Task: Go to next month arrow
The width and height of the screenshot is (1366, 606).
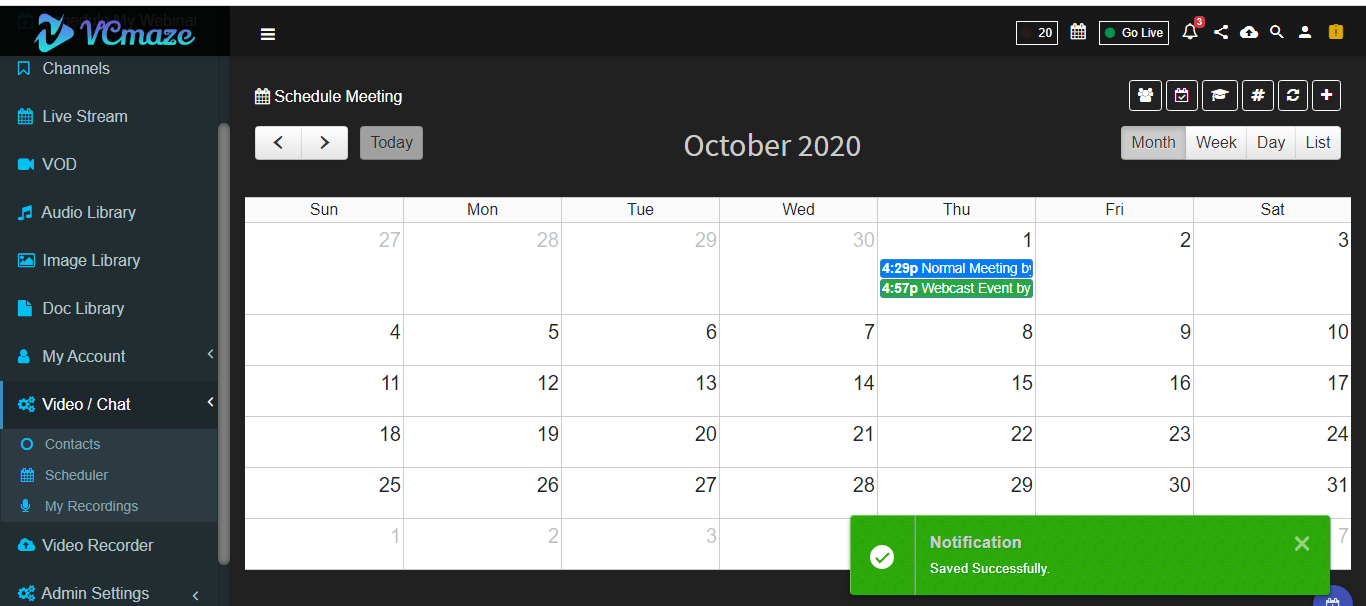Action: point(325,142)
